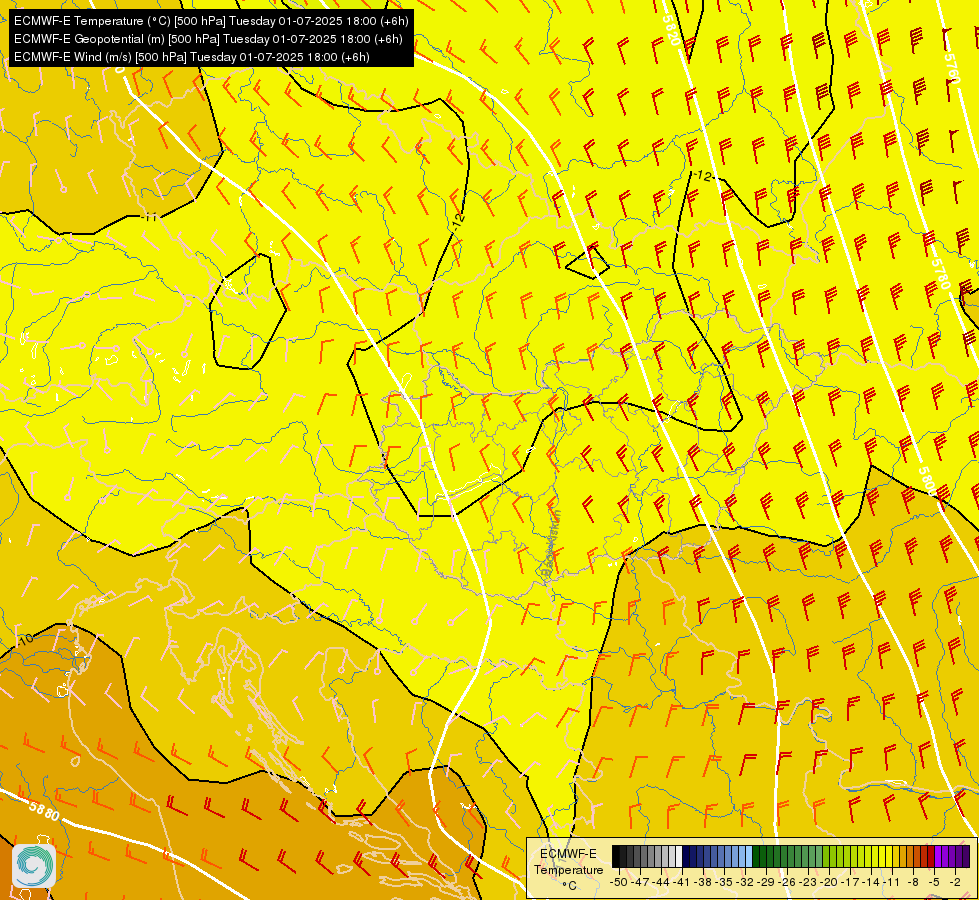
Task: Click the -11 isotherm contour label
Action: 149,217
